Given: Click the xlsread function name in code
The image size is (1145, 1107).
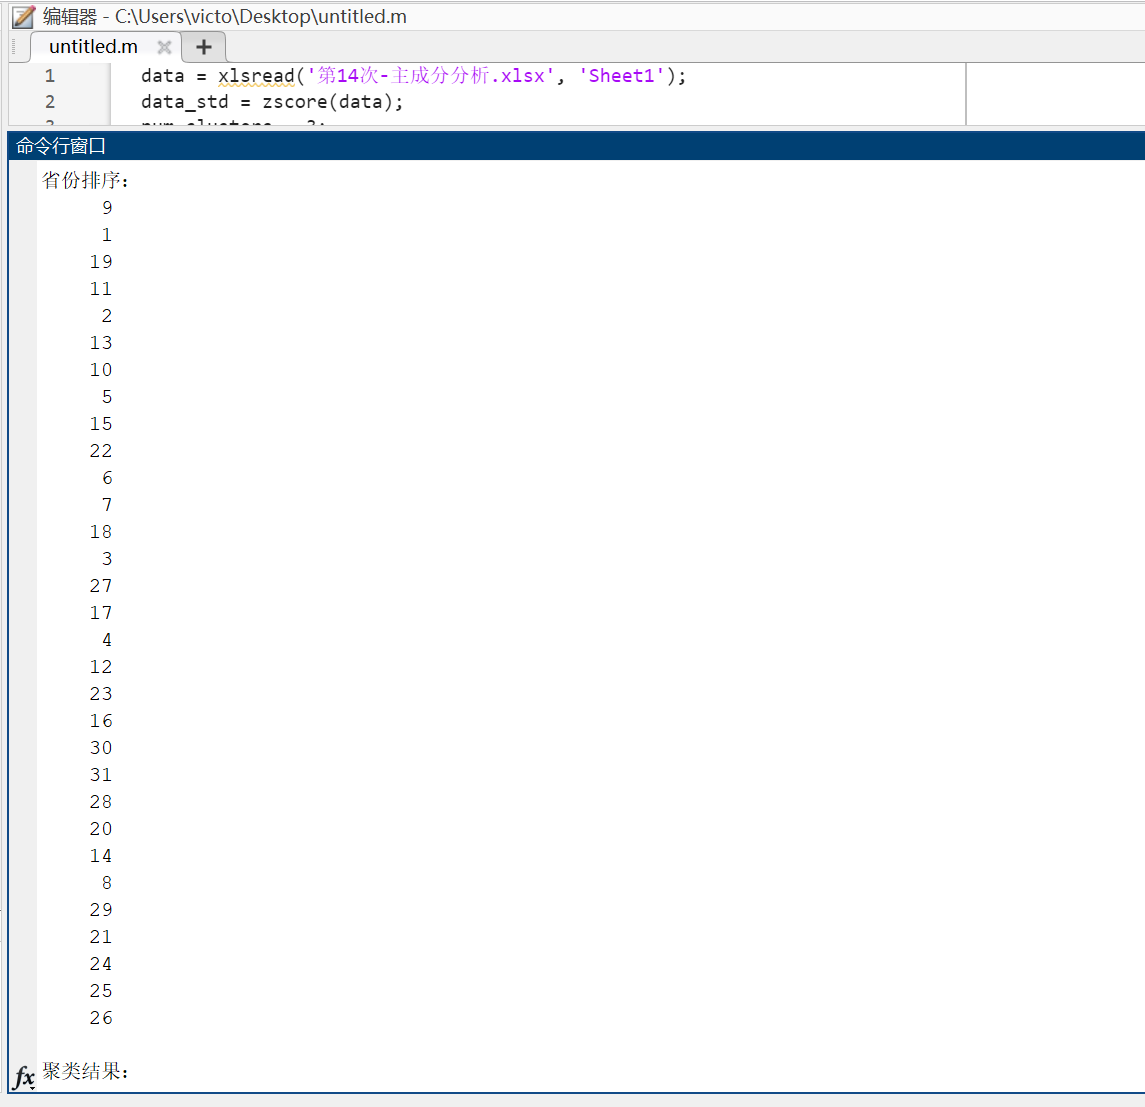Looking at the screenshot, I should click(x=256, y=76).
